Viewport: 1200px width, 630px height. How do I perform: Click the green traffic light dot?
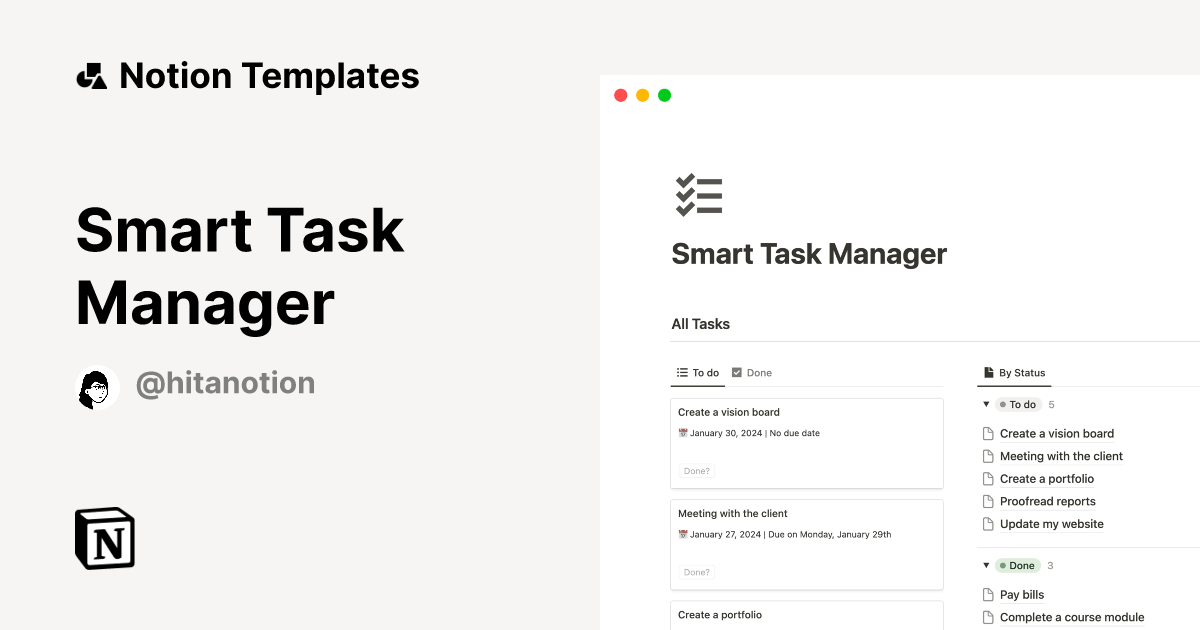tap(664, 94)
